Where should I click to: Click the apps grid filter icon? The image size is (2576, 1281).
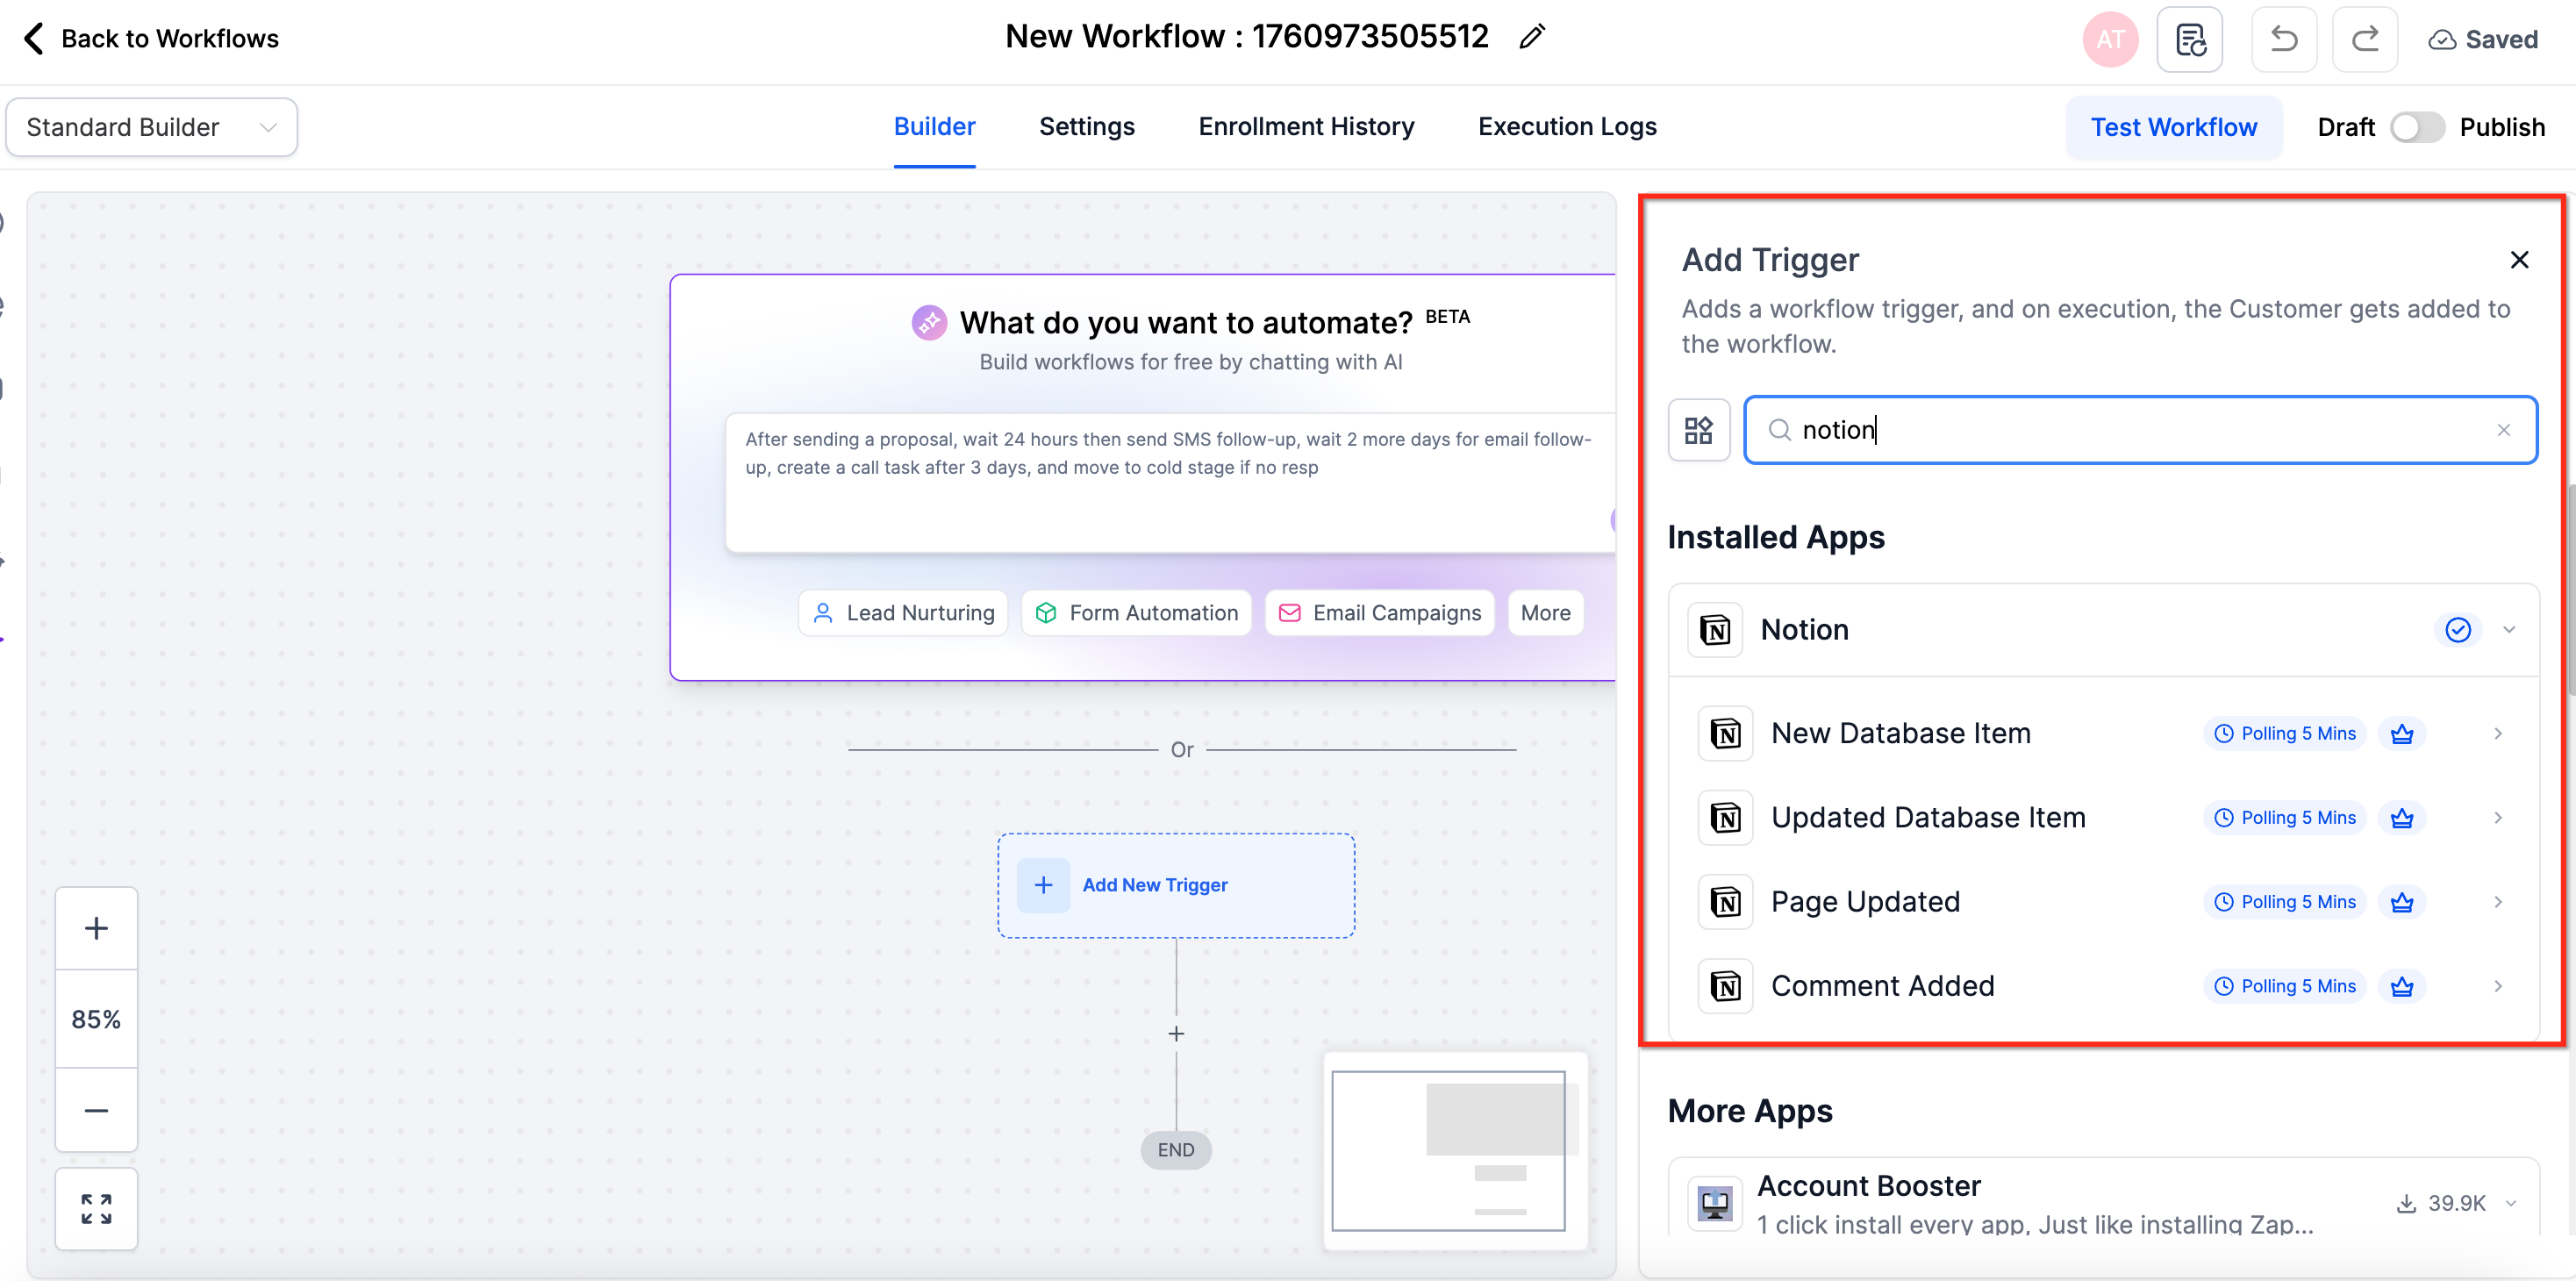pos(1698,430)
